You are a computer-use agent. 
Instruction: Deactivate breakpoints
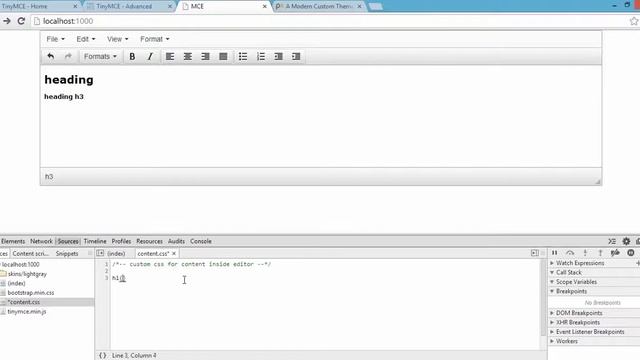pyautogui.click(x=615, y=253)
